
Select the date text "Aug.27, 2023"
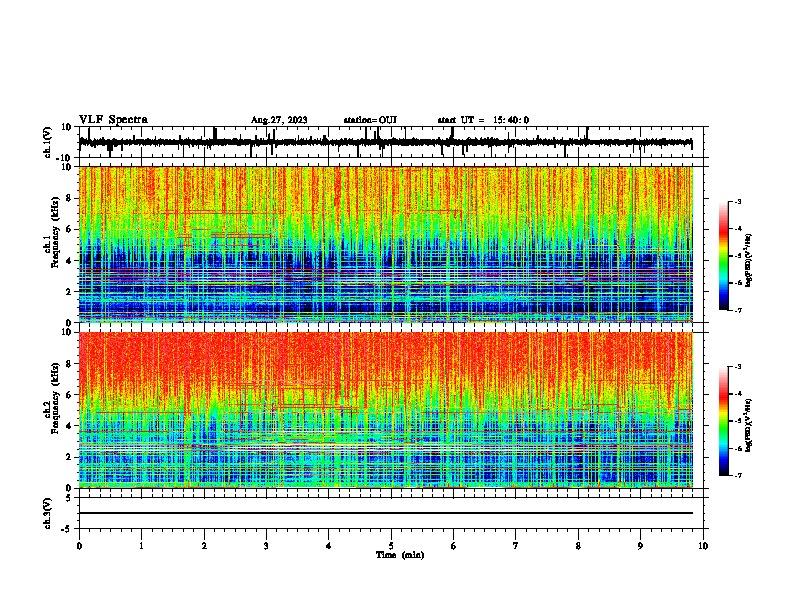point(279,120)
